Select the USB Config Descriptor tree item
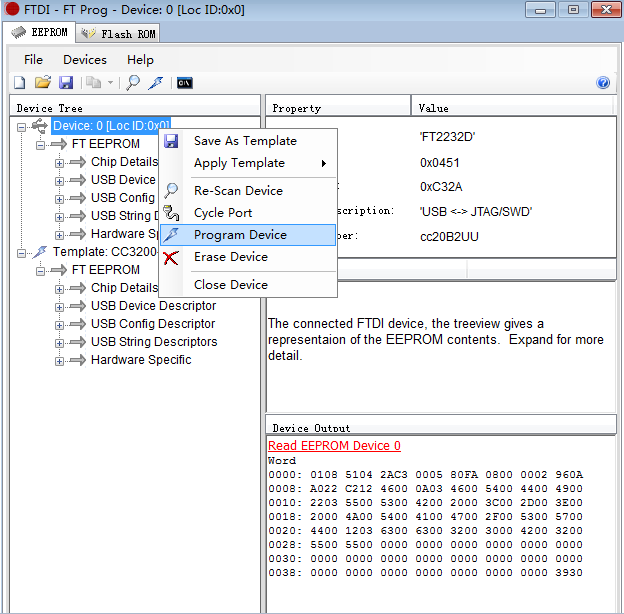 pyautogui.click(x=153, y=324)
